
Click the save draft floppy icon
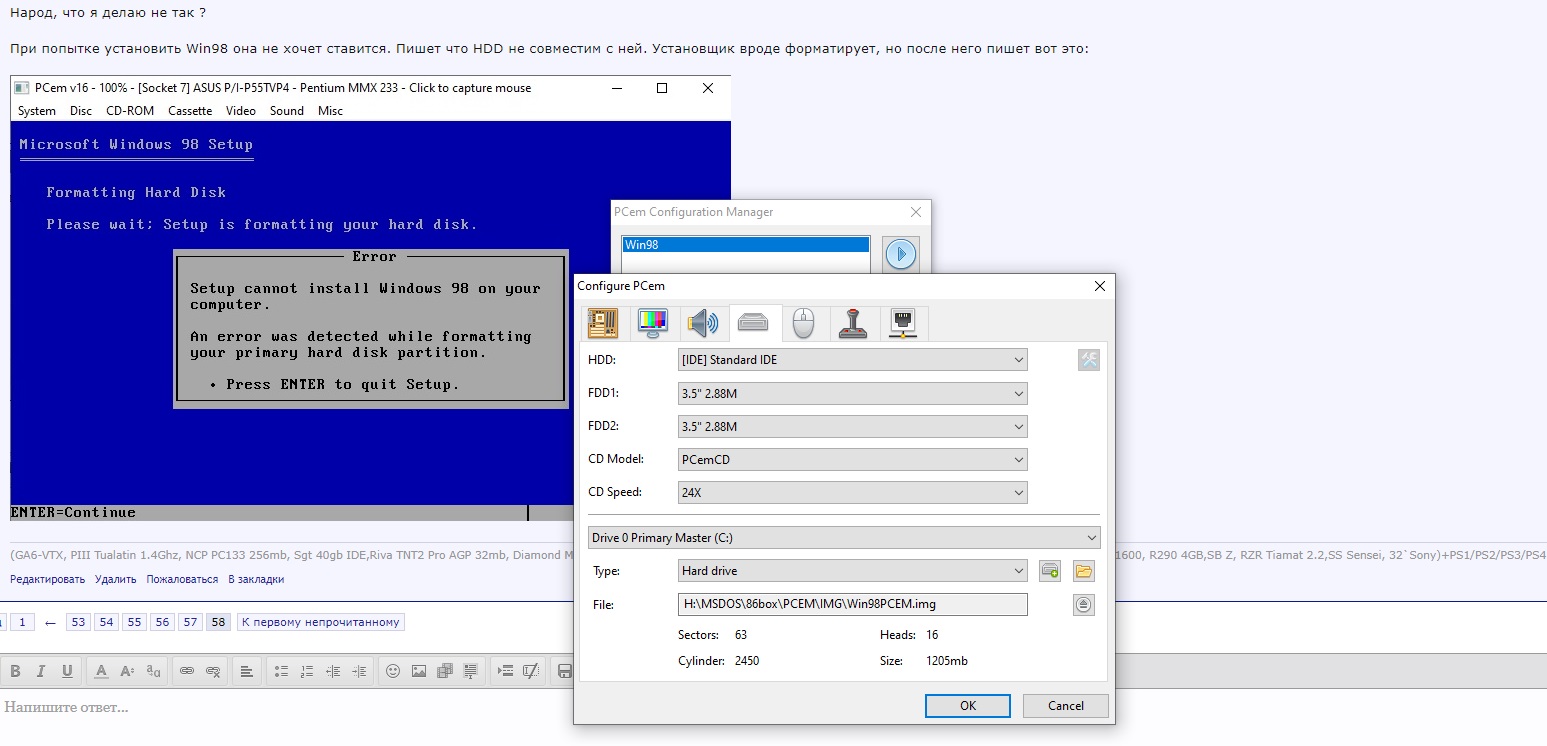(564, 671)
